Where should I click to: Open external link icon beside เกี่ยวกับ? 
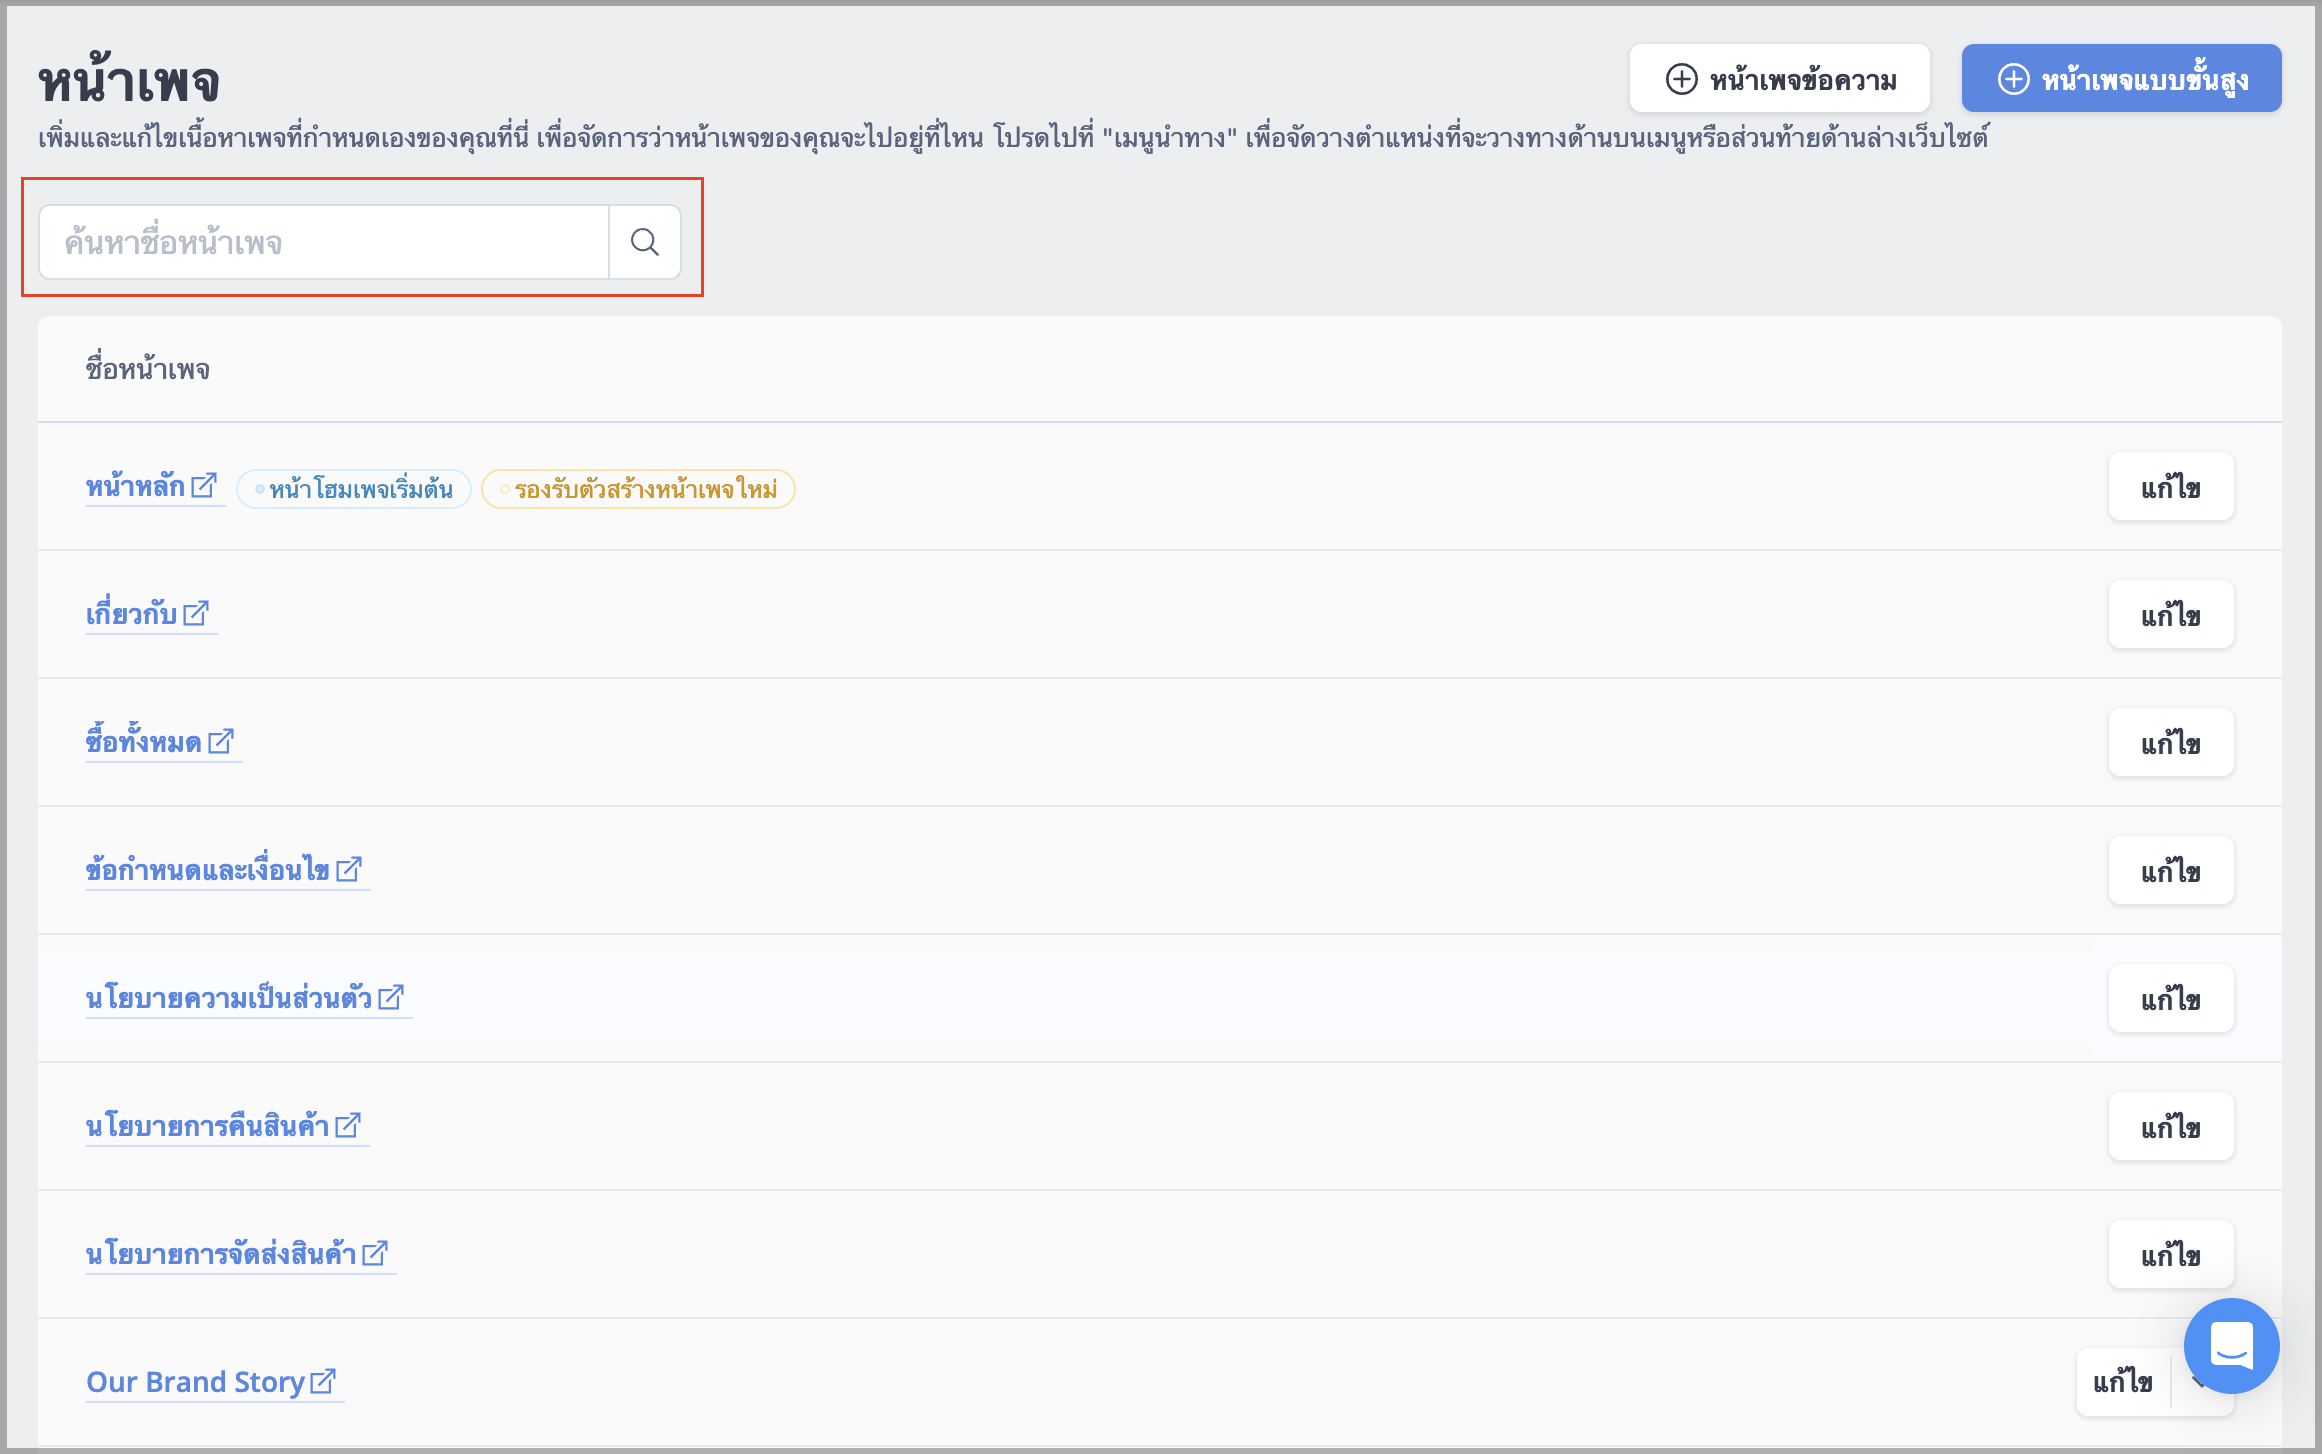(196, 613)
